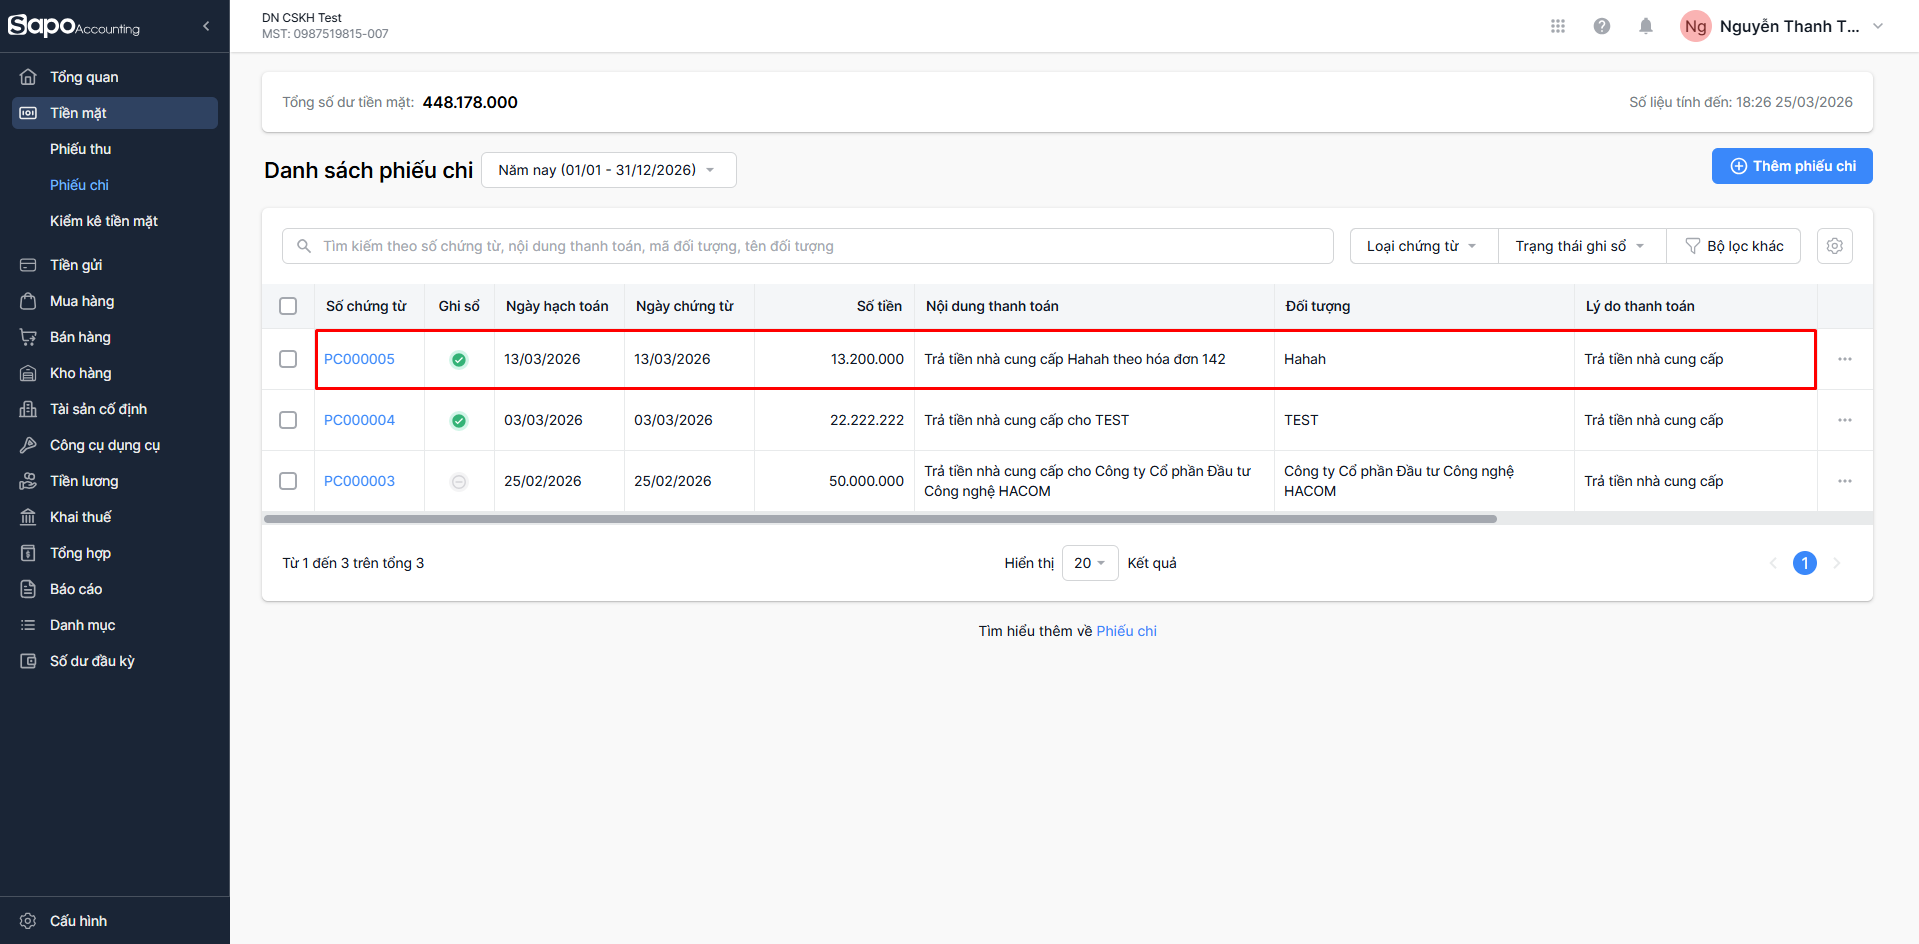
Task: Toggle the select-all header checkbox
Action: coord(288,306)
